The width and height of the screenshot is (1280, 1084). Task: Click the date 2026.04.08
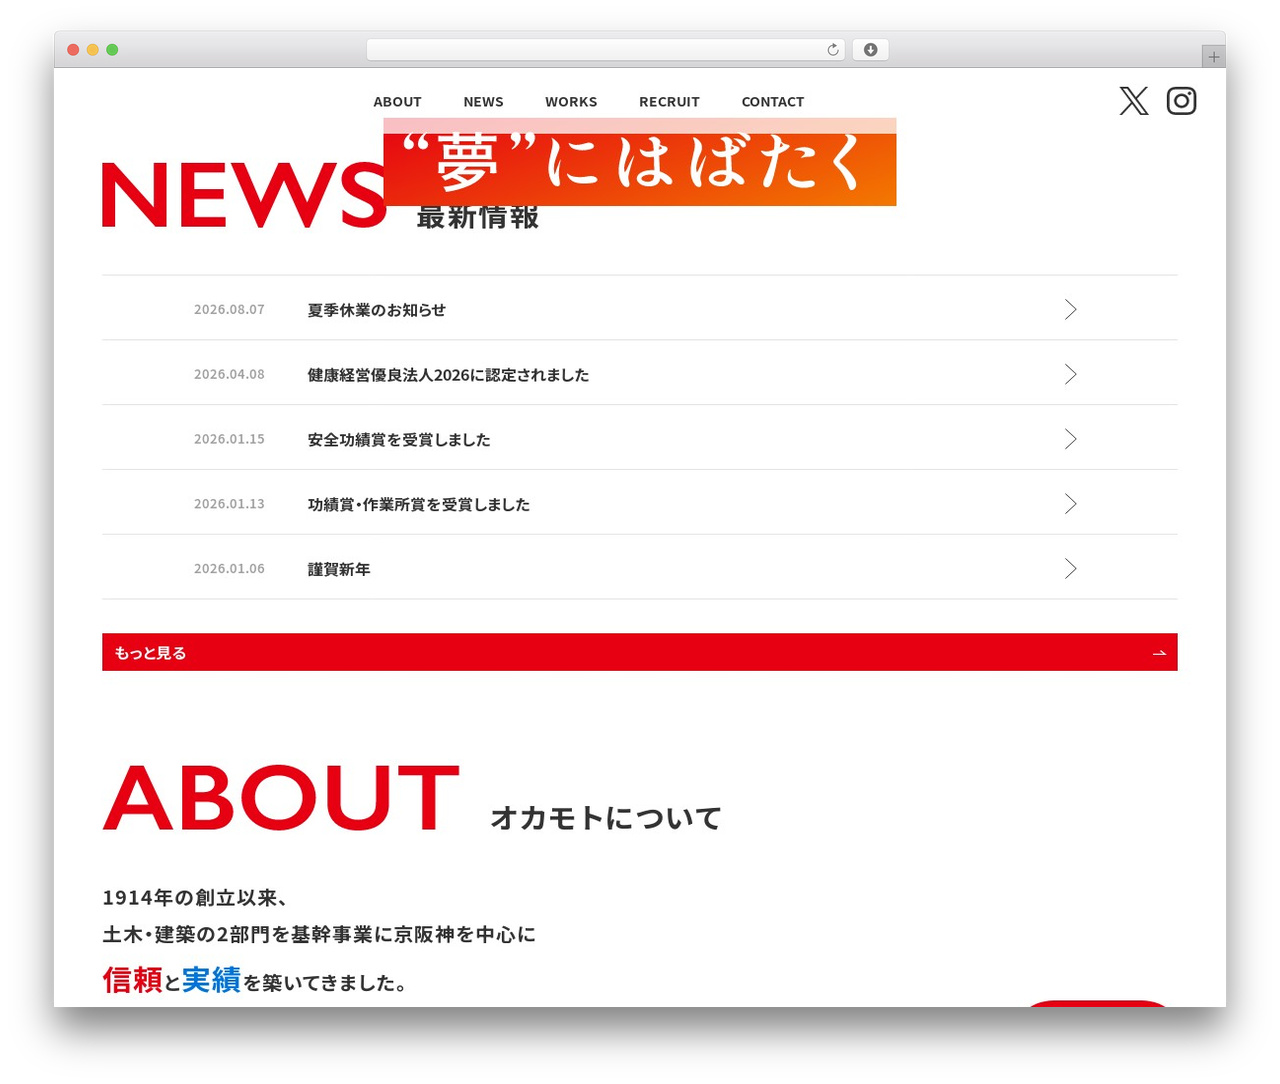229,375
